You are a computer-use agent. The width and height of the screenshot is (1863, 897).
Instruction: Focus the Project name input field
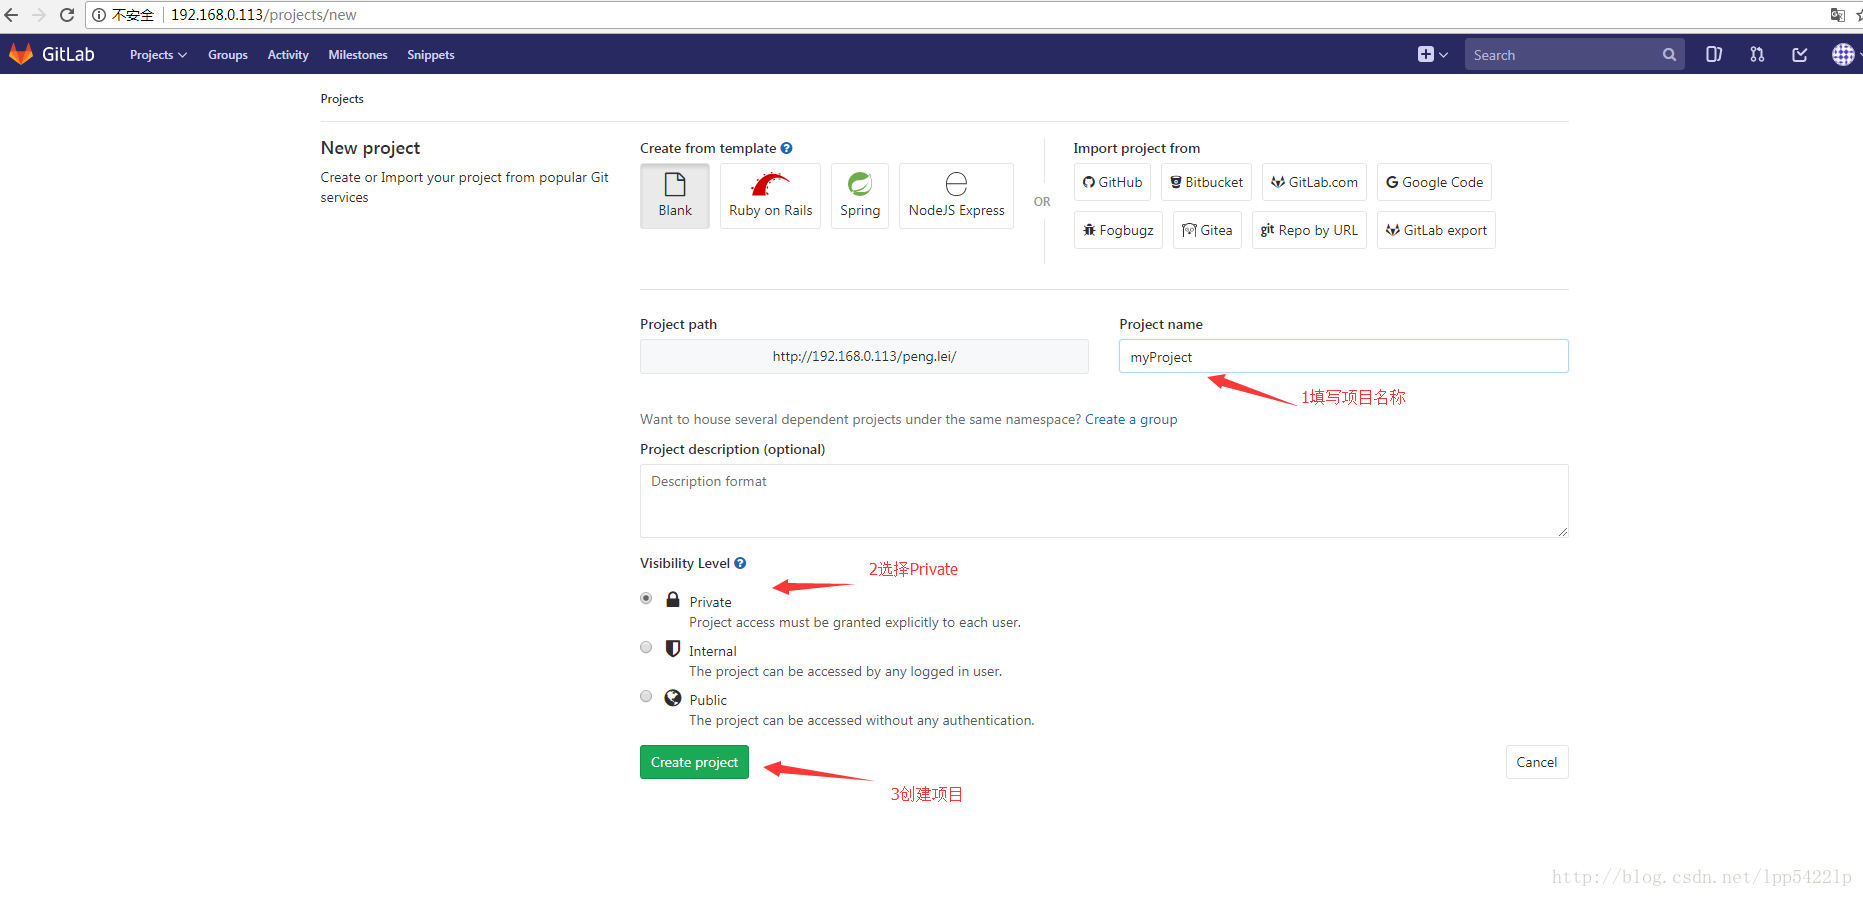[x=1344, y=356]
